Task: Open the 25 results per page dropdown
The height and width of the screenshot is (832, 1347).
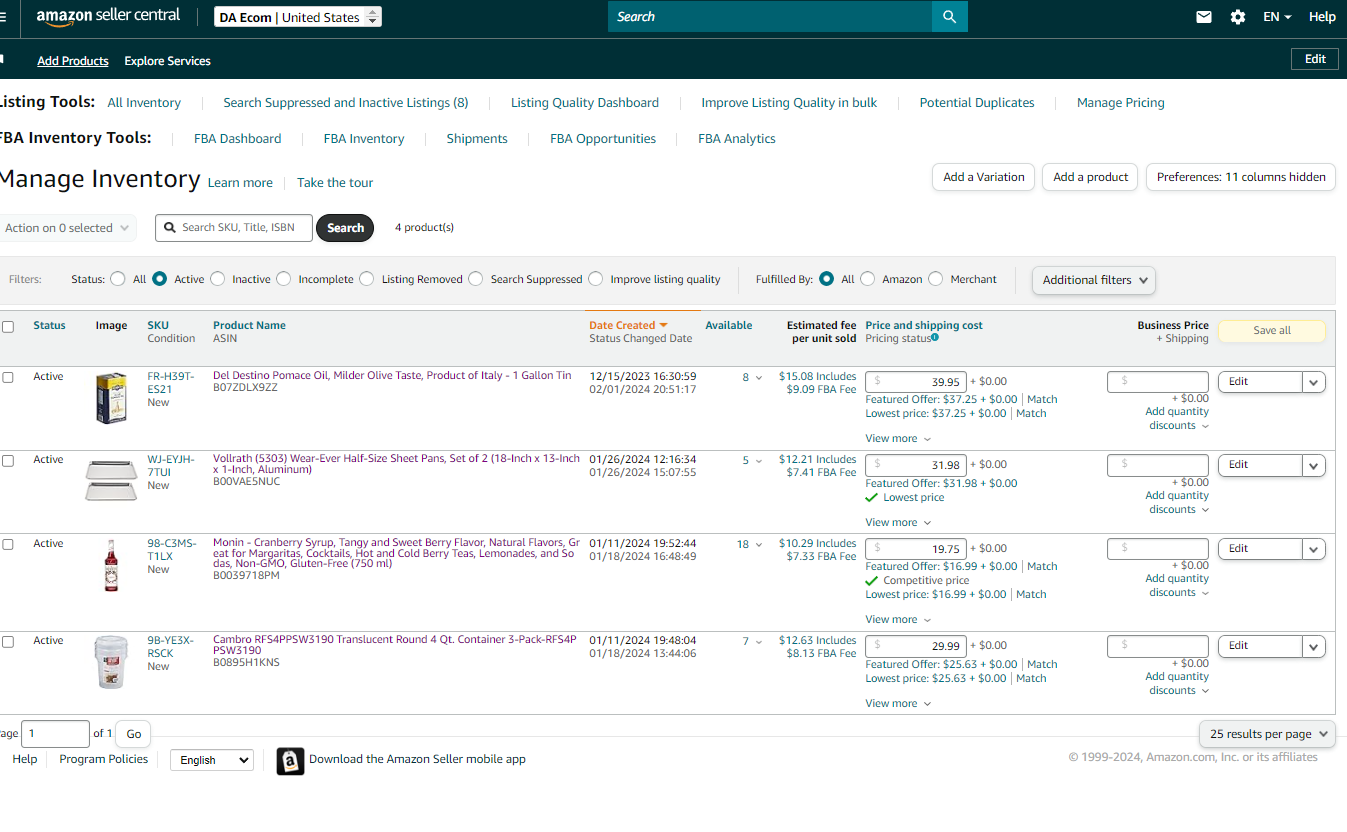Action: [1267, 734]
